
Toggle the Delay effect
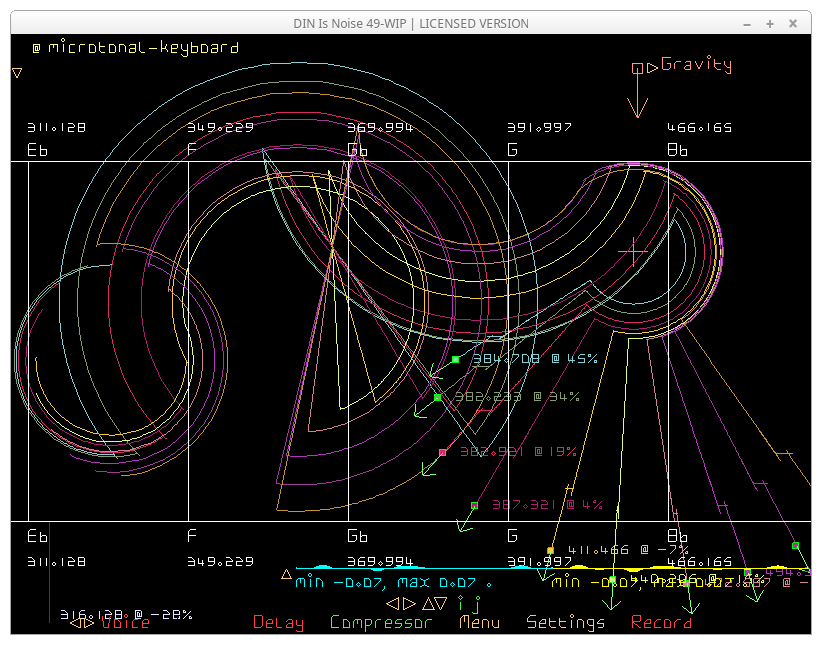coord(278,622)
